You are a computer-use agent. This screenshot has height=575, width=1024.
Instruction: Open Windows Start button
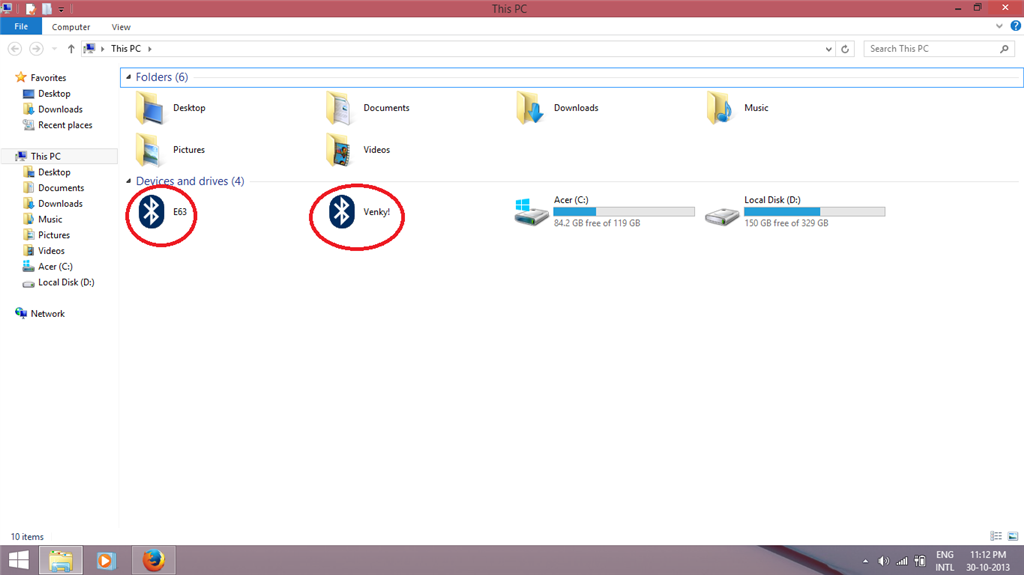(x=19, y=560)
